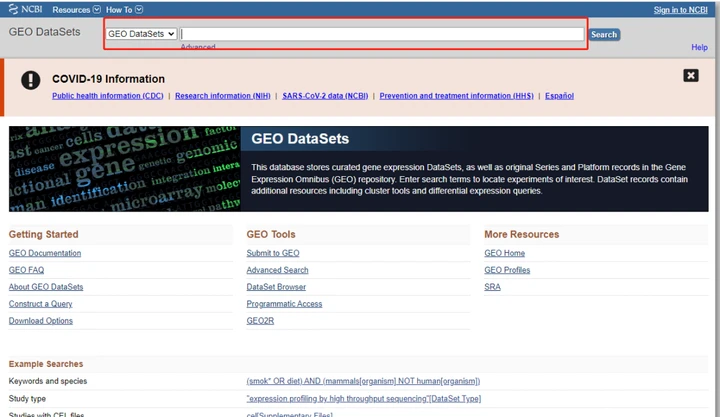Open the How To menu
This screenshot has width=720, height=417.
coord(124,10)
